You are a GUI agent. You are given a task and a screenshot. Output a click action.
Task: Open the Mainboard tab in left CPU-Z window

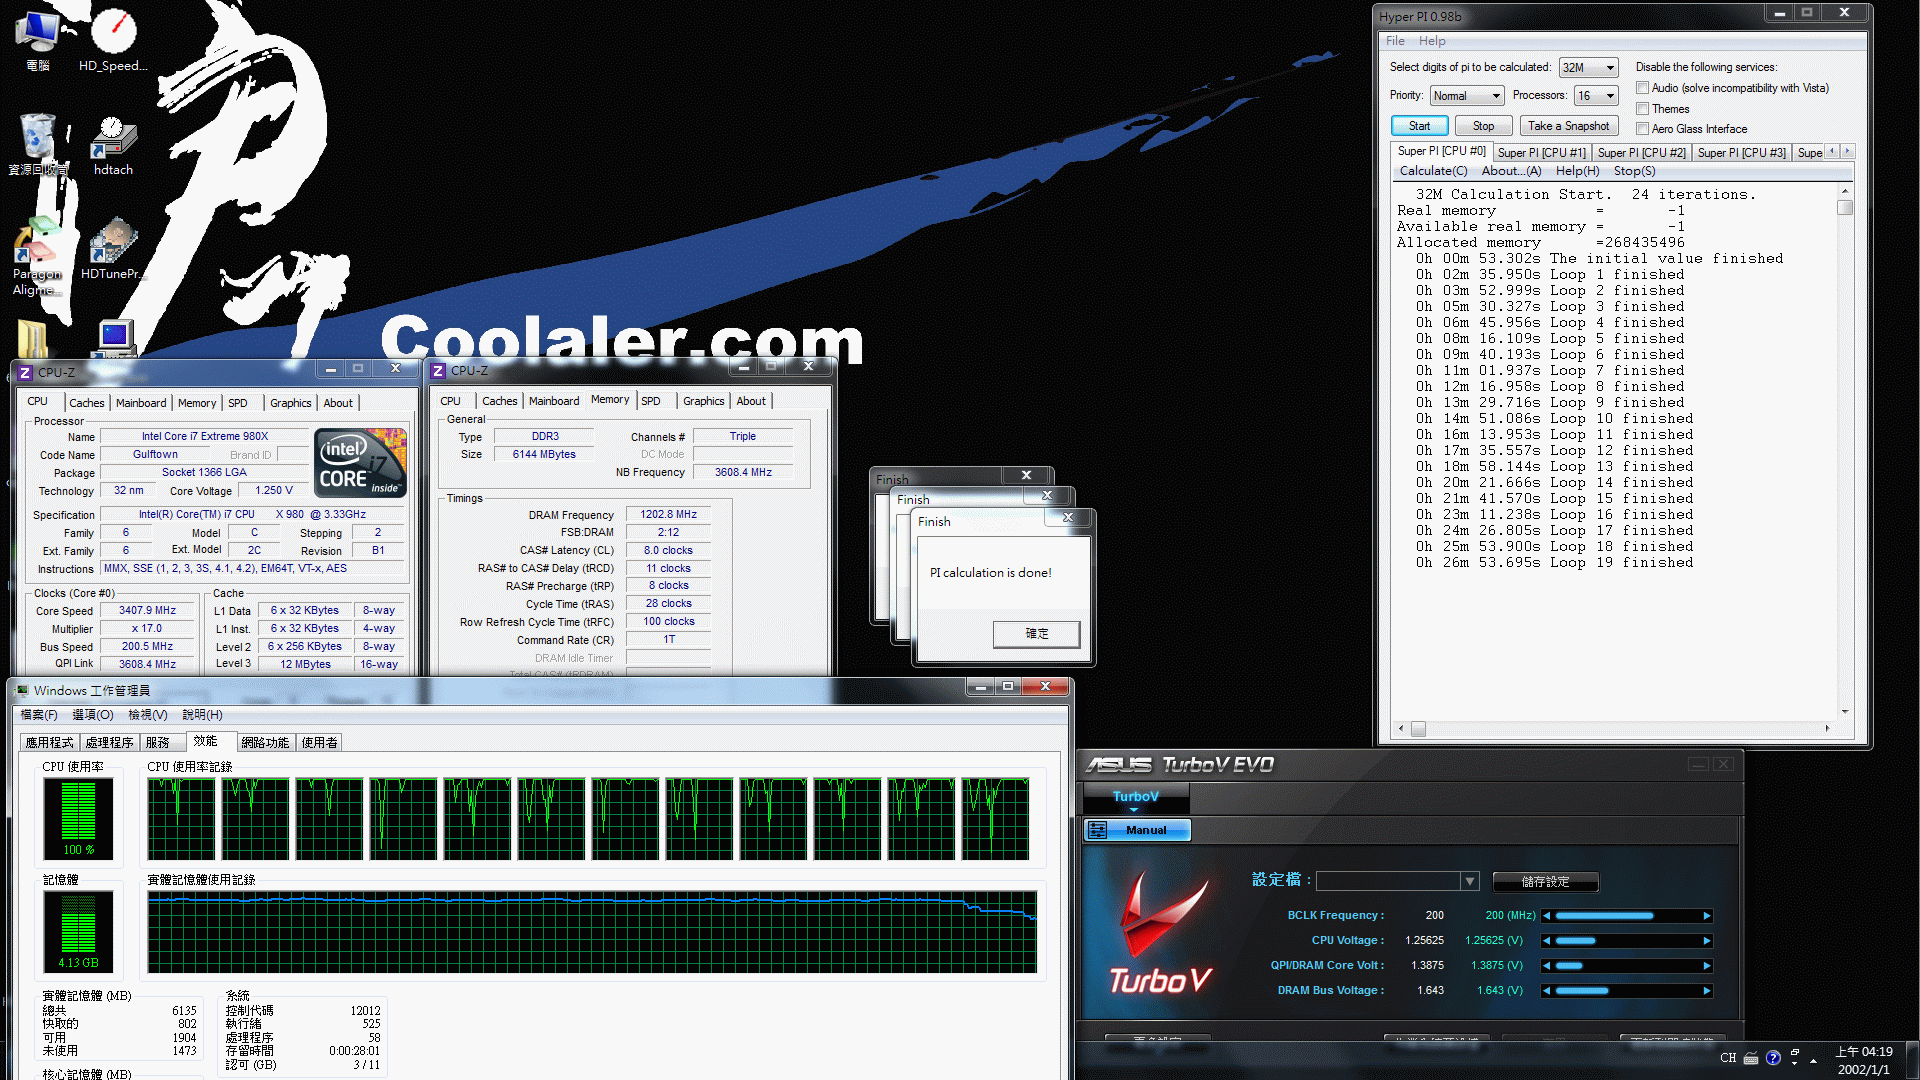click(141, 403)
